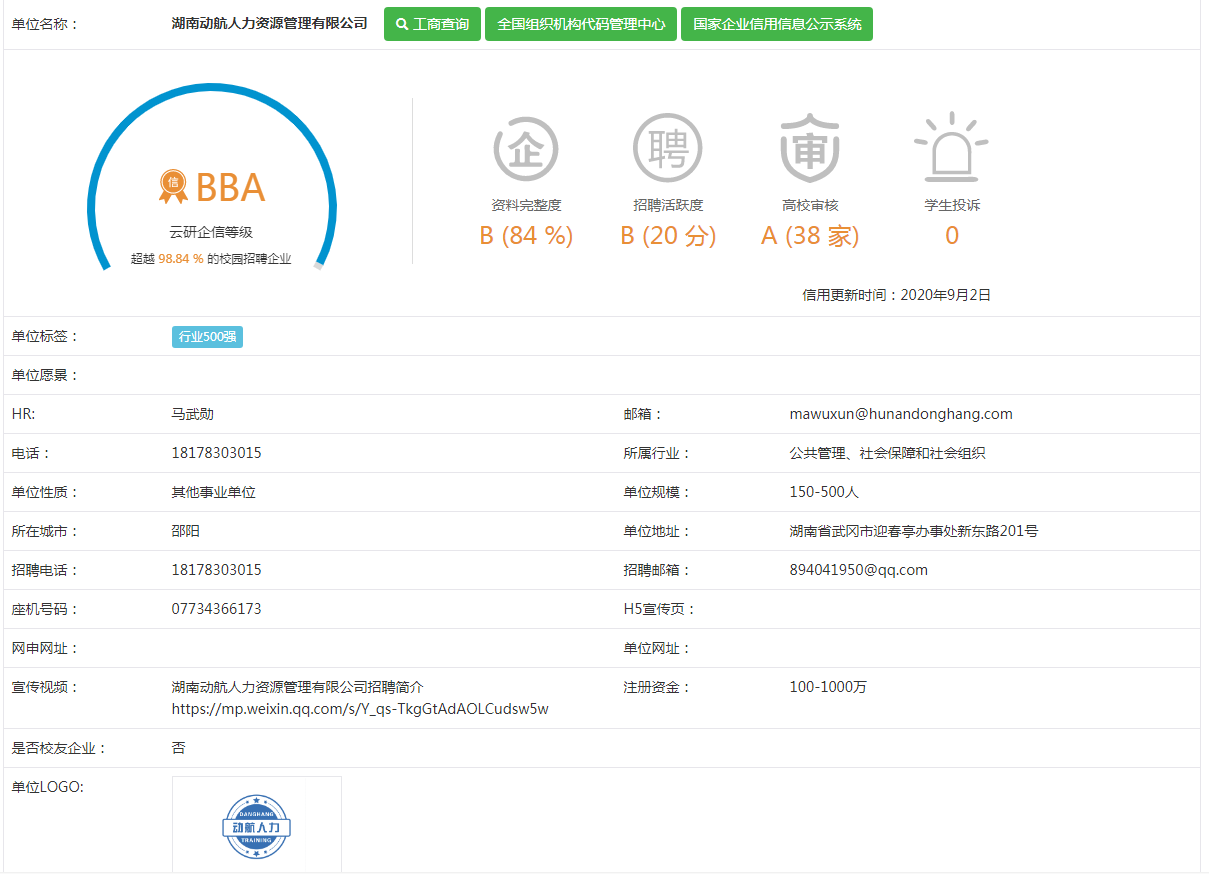The image size is (1209, 874).
Task: Click the 资料完整度 enterprise icon
Action: pos(526,149)
